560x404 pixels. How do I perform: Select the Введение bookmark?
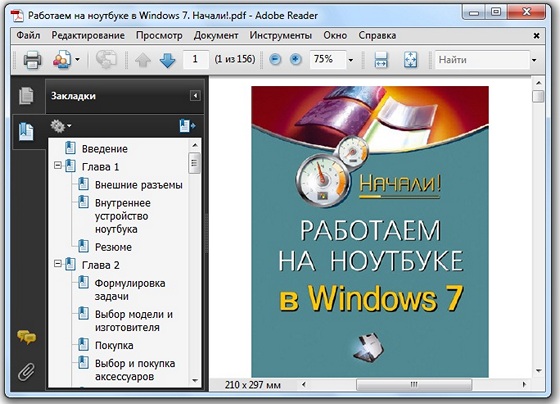coord(105,149)
